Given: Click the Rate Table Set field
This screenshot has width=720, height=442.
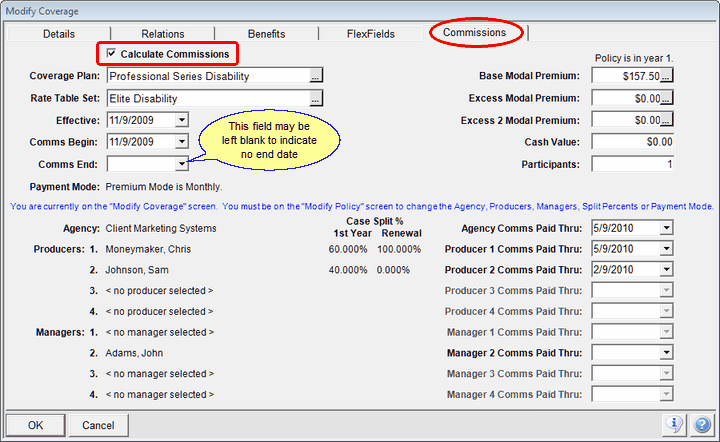Looking at the screenshot, I should (x=208, y=98).
